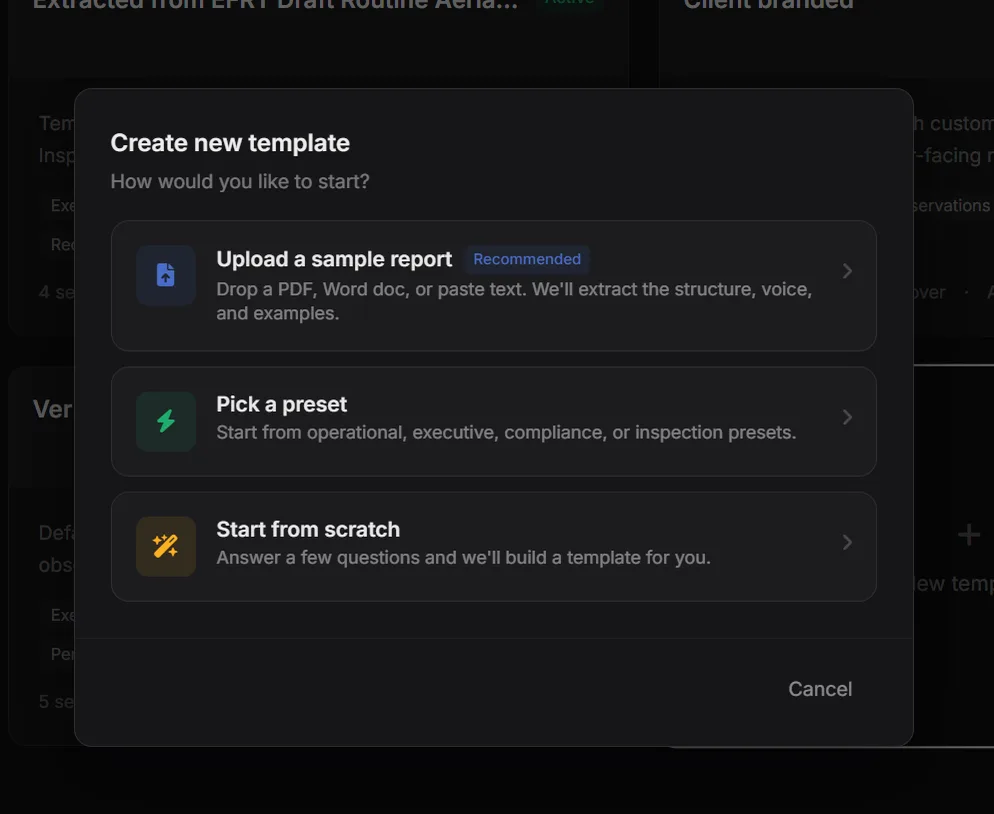Click the plus icon for new template

tap(968, 535)
